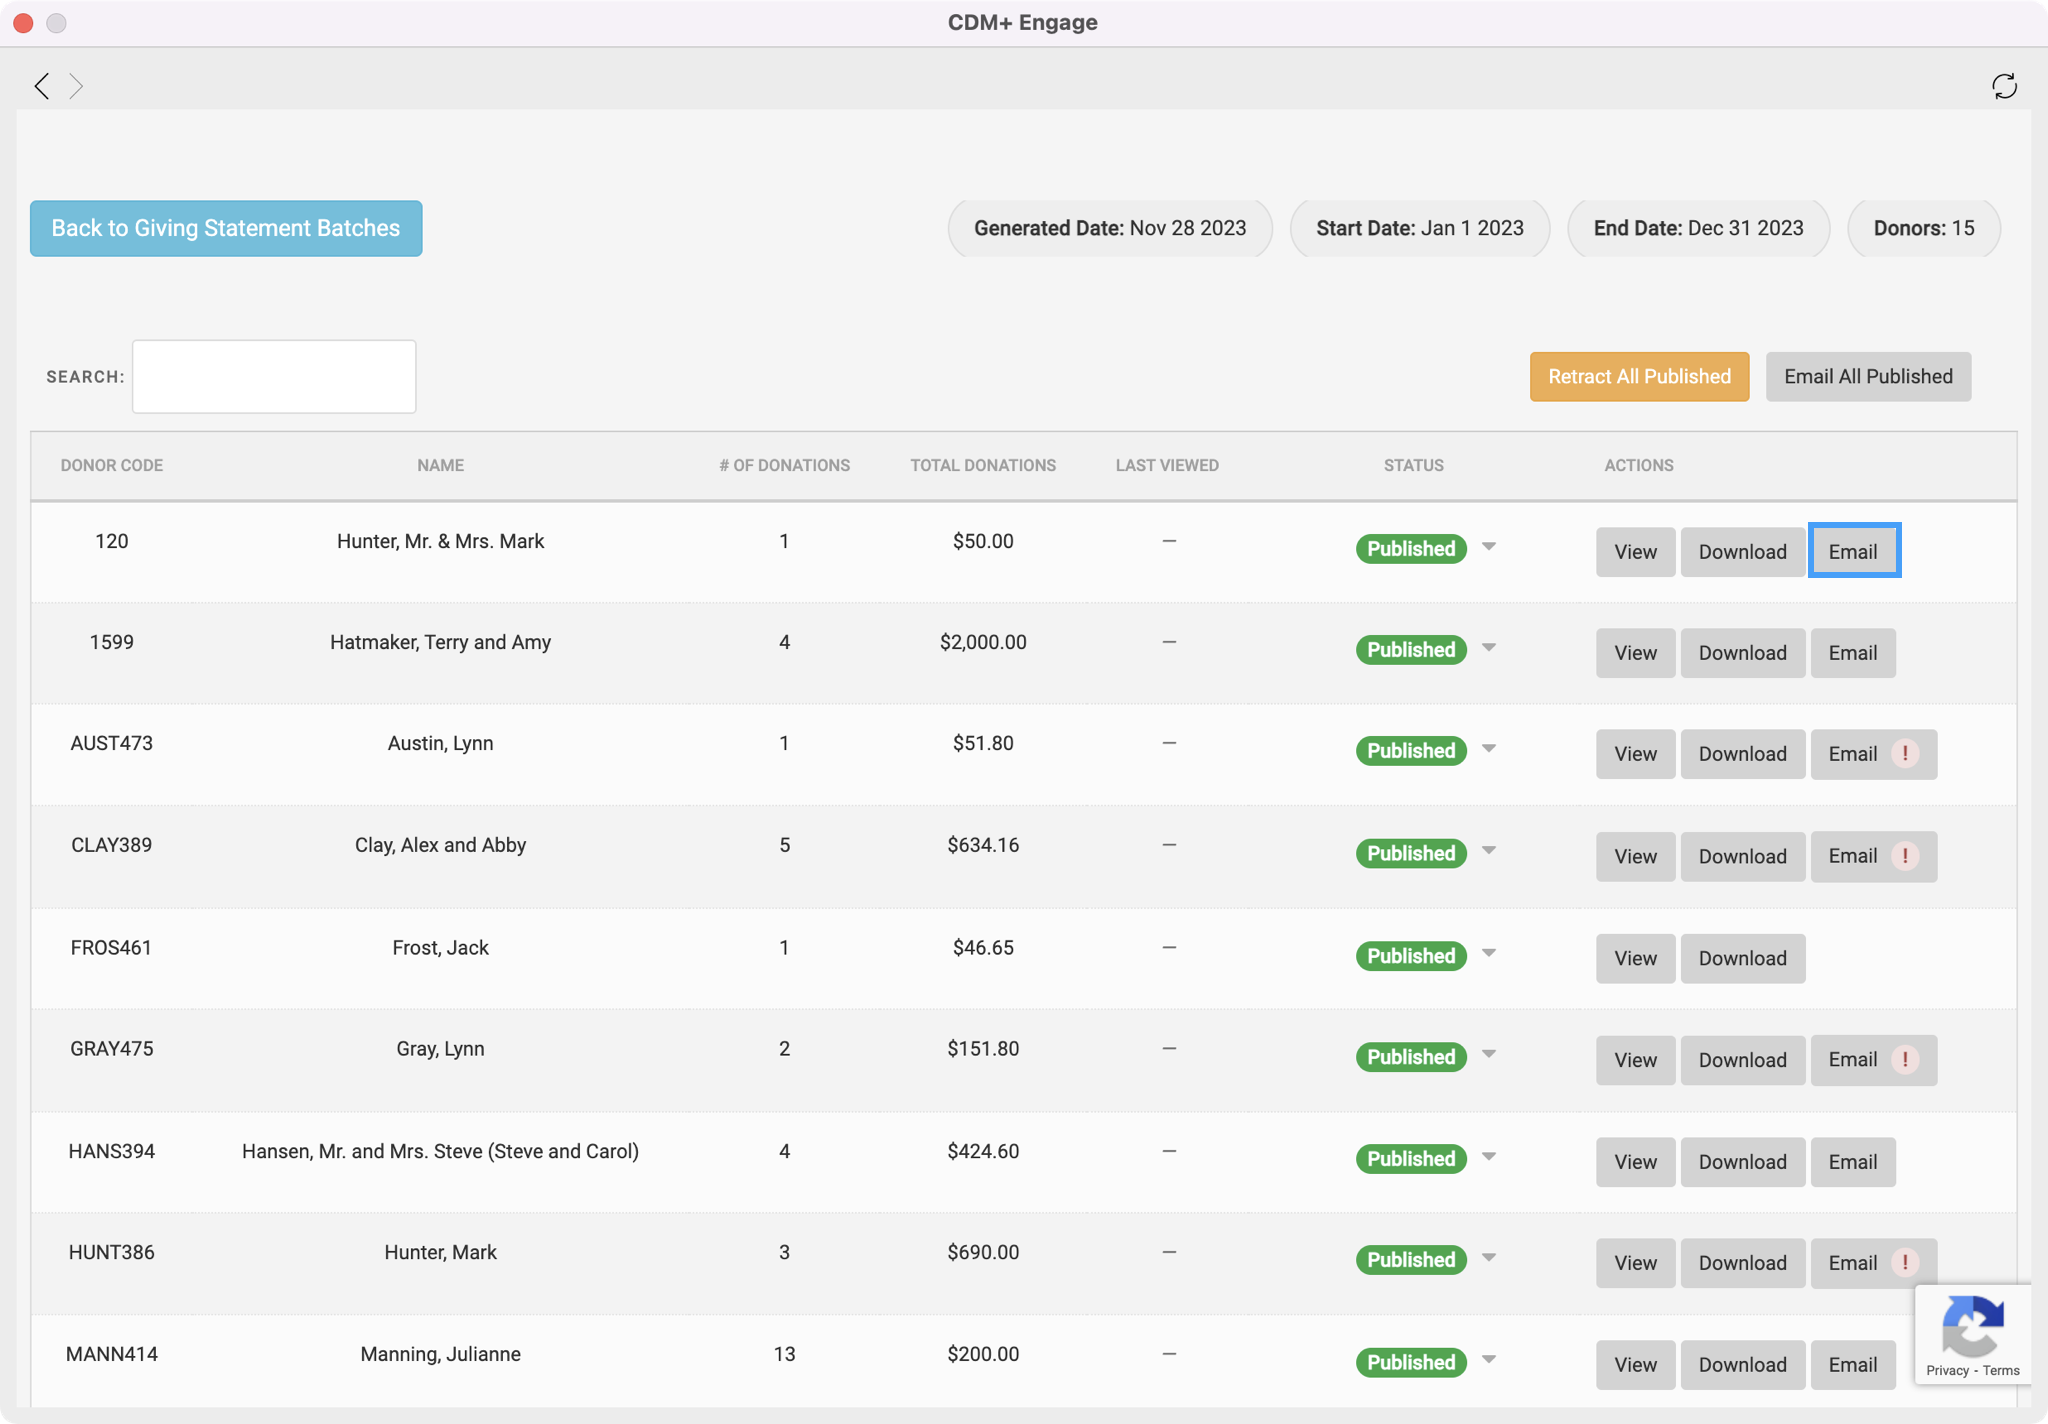2048x1424 pixels.
Task: Open status dropdown for Hatmaker, Terry
Action: coord(1489,648)
